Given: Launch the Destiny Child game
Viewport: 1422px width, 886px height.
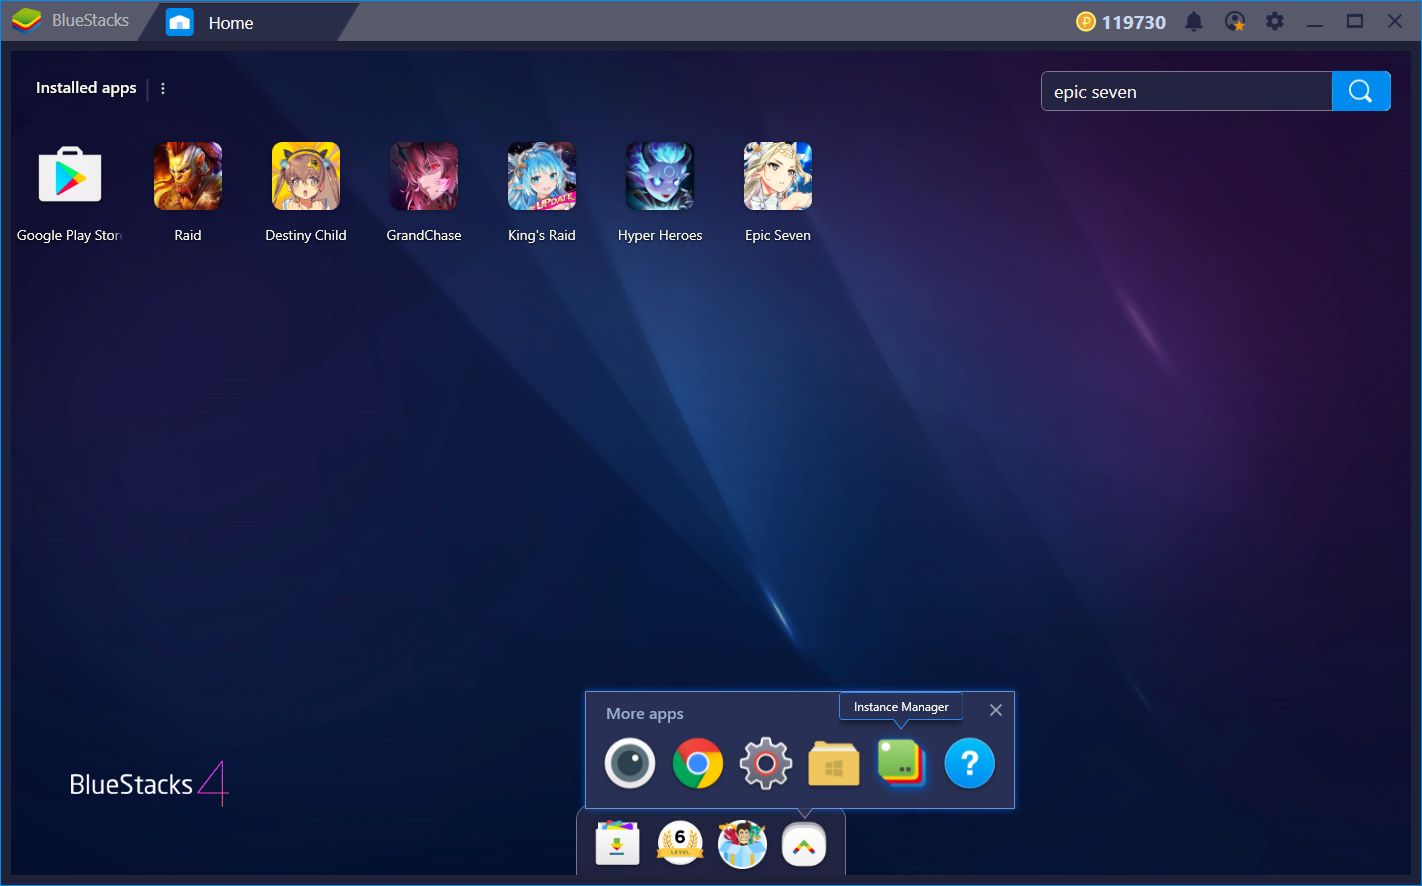Looking at the screenshot, I should tap(306, 176).
